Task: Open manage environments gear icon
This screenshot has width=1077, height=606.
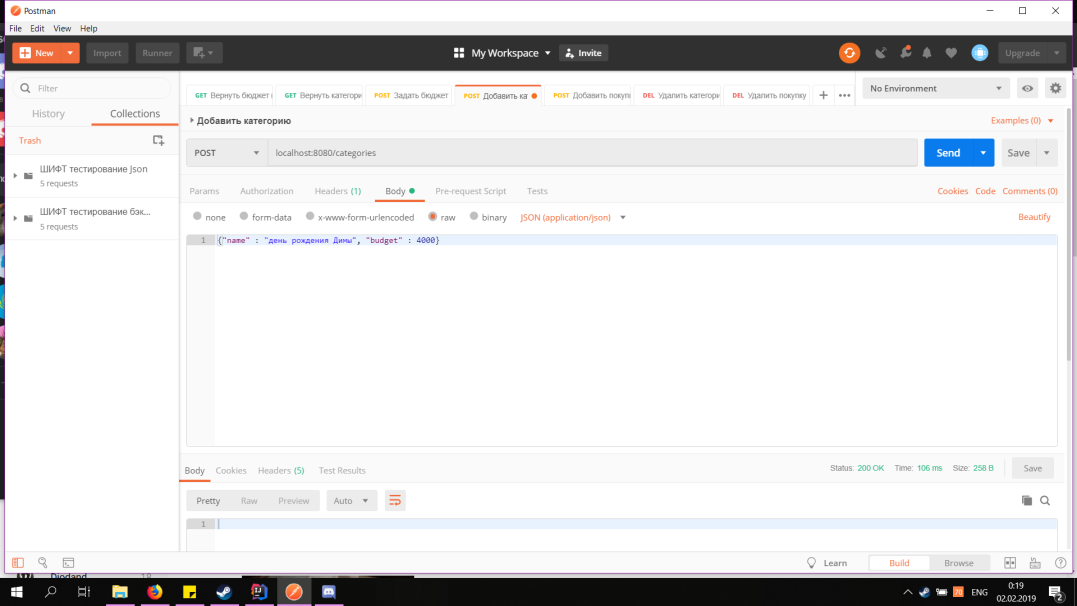Action: coord(1056,88)
